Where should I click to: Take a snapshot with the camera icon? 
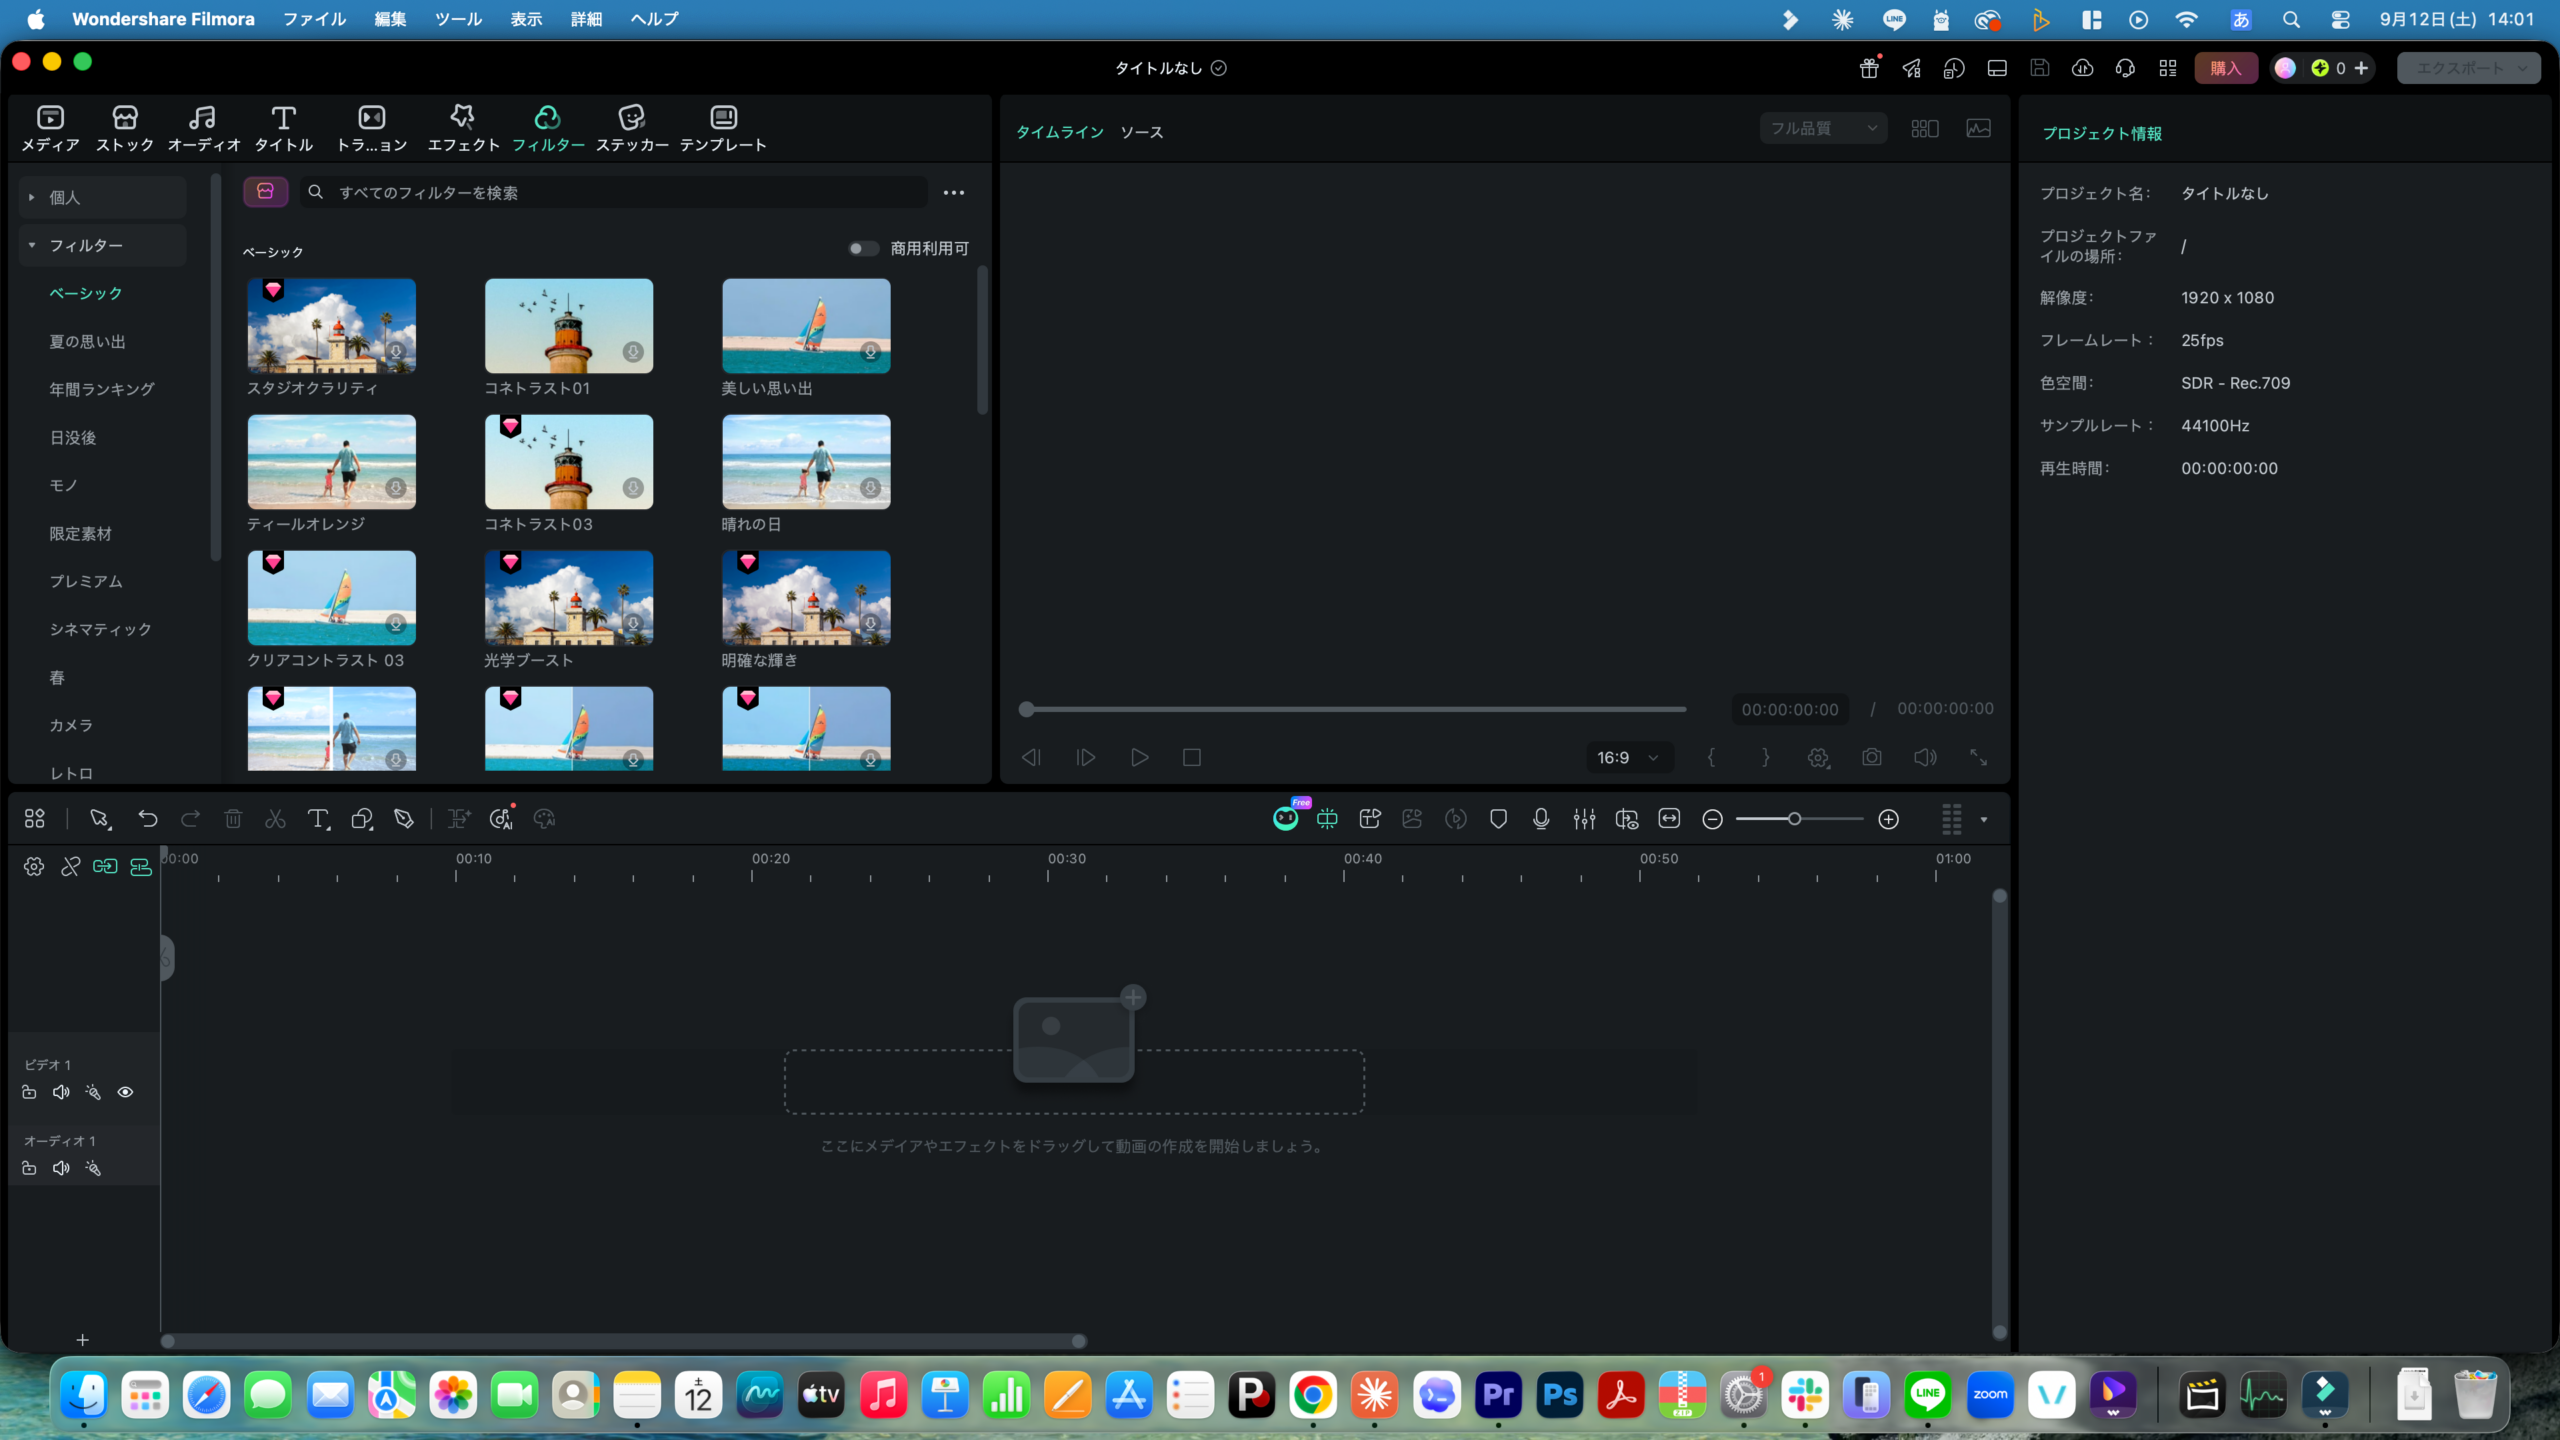(1872, 757)
